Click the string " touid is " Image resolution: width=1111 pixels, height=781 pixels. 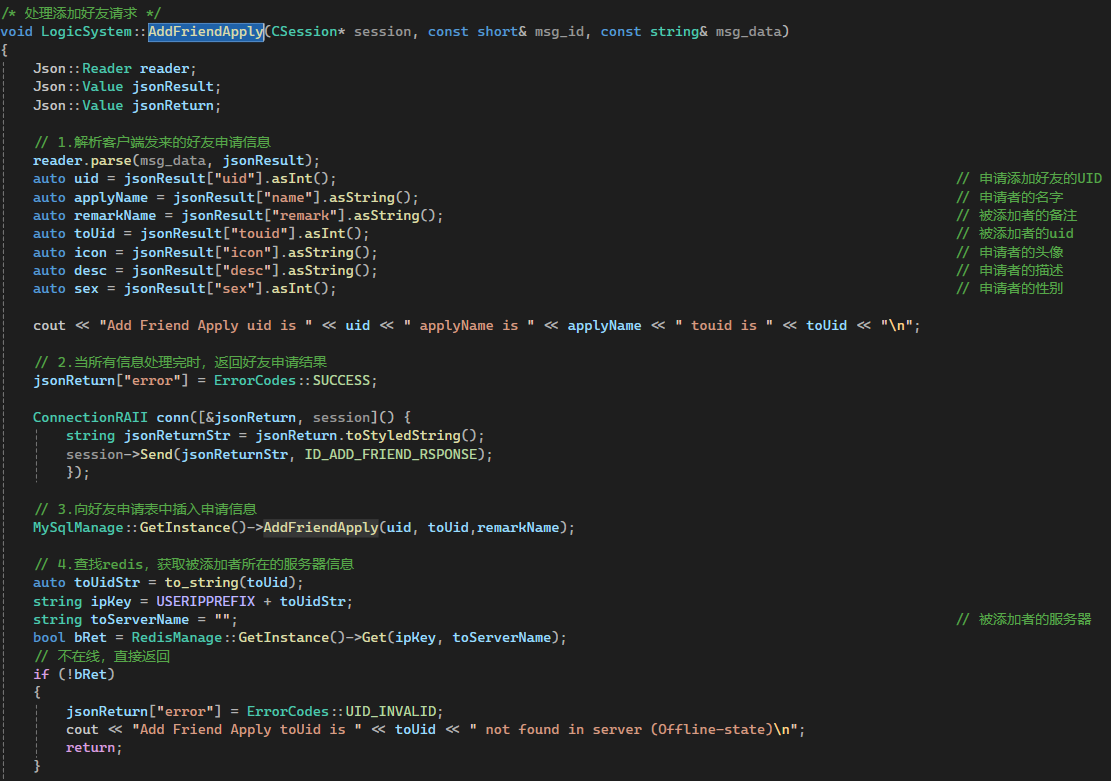[724, 325]
